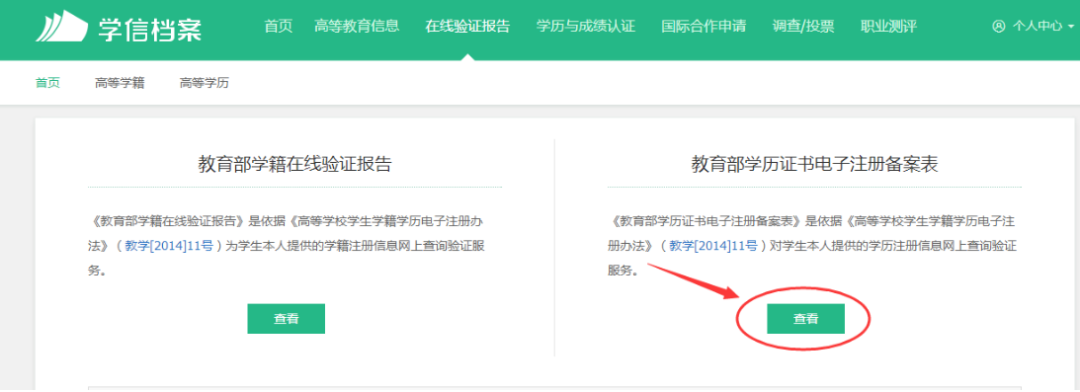Image resolution: width=1080 pixels, height=392 pixels.
Task: Go to 学历与成绩认证
Action: click(x=585, y=27)
